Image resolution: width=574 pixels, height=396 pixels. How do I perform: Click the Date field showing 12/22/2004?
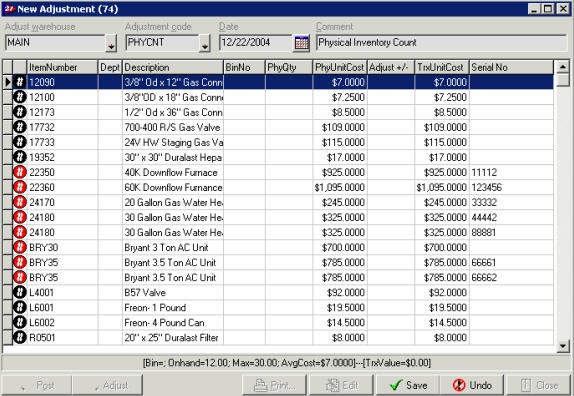(256, 43)
